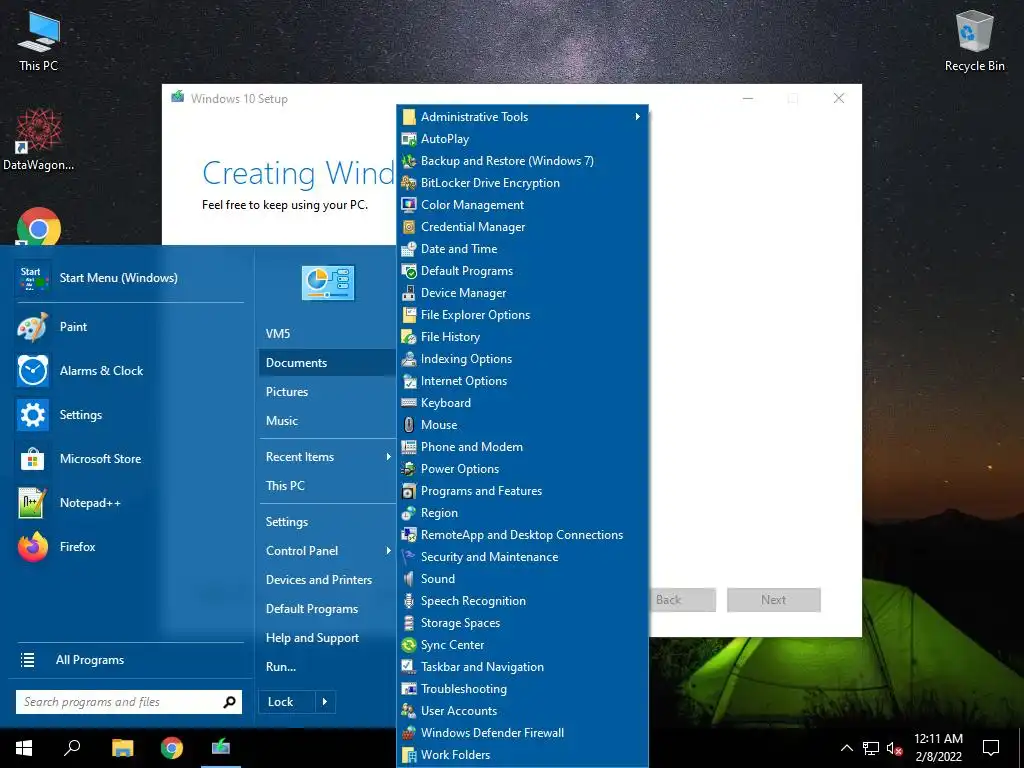This screenshot has height=768, width=1024.
Task: Open Troubleshooting
Action: tap(522, 689)
